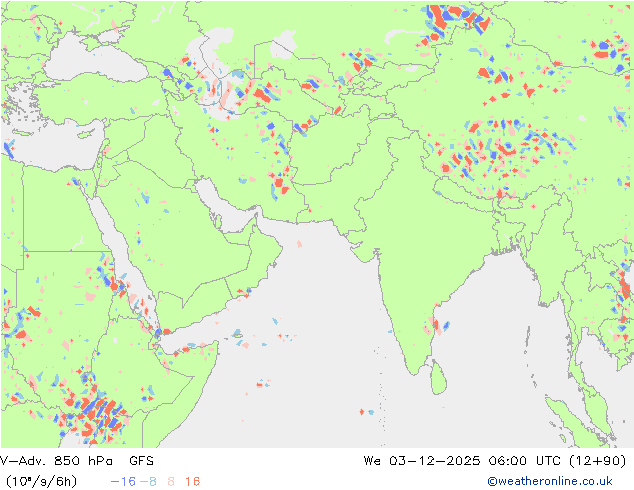Click the '(10⁶/s/6h)' units label
Image resolution: width=634 pixels, height=490 pixels.
click(x=42, y=482)
